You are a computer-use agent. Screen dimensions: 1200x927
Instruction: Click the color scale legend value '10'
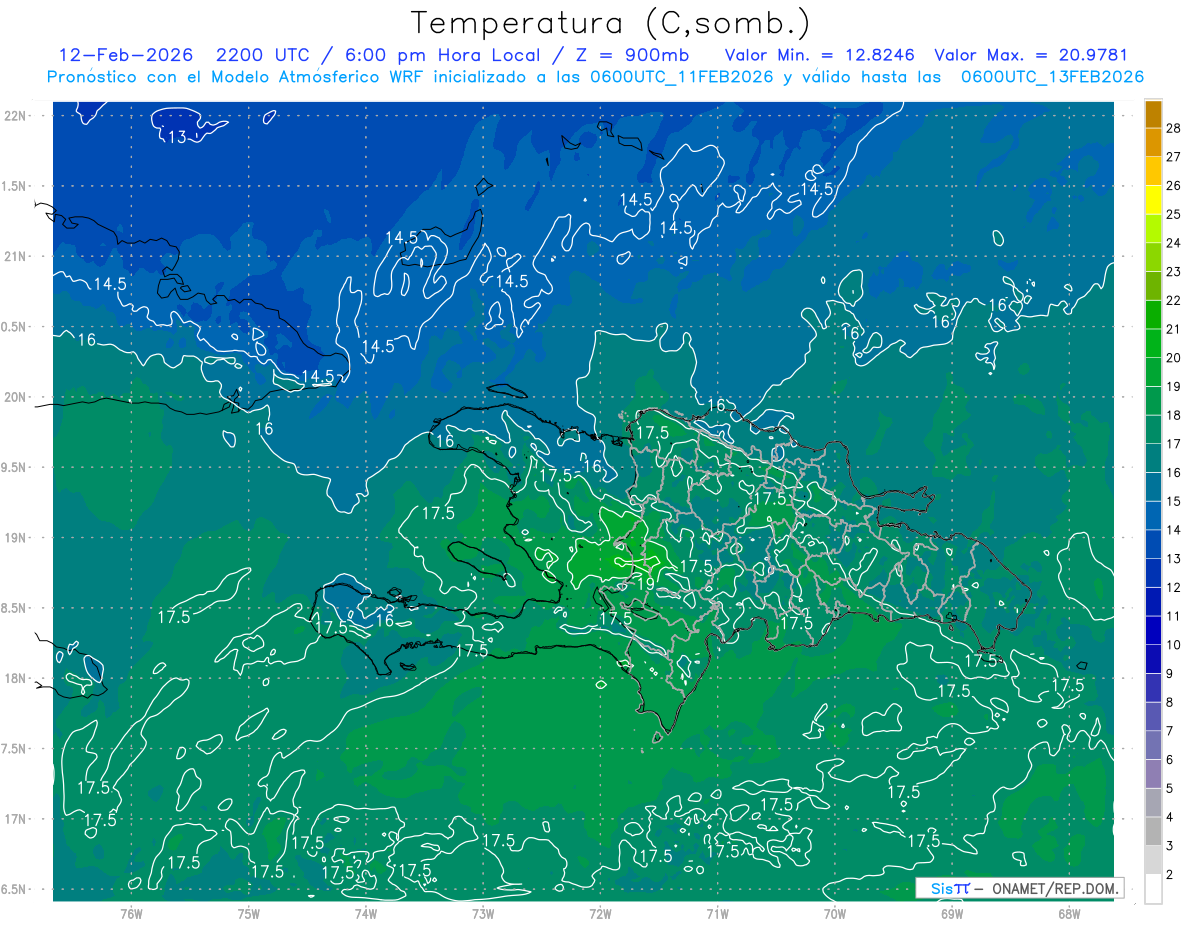click(1174, 645)
